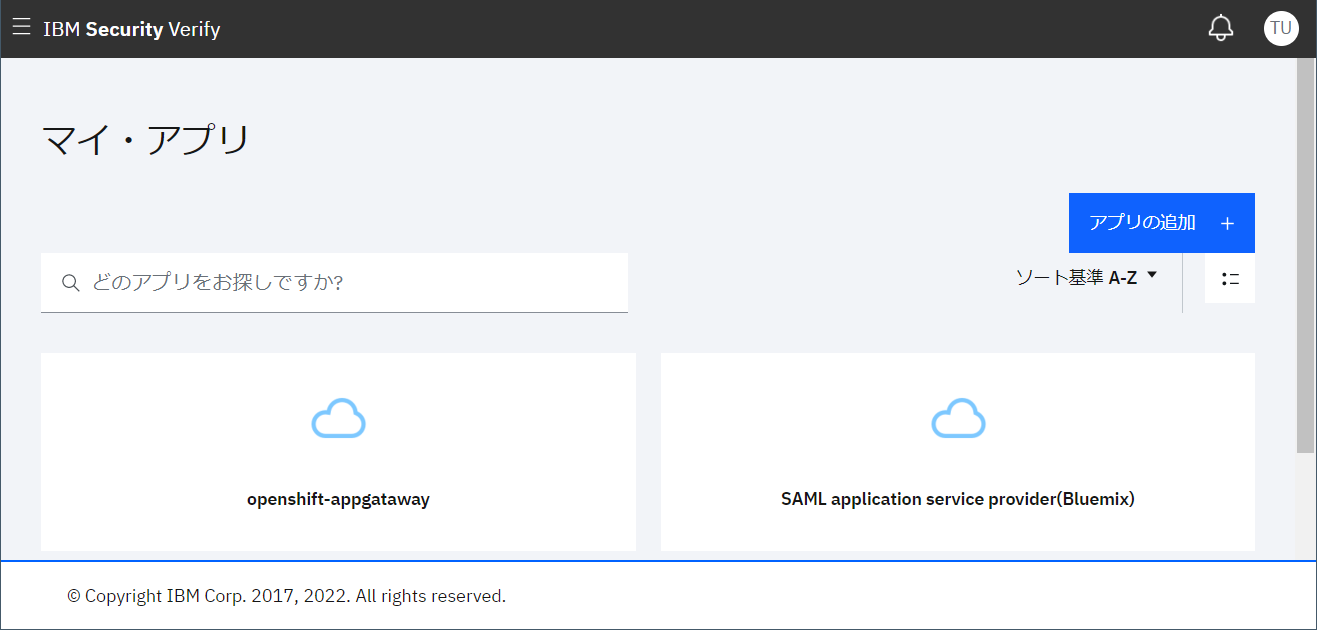Click the SAML application service provider cloud icon

pyautogui.click(x=958, y=419)
